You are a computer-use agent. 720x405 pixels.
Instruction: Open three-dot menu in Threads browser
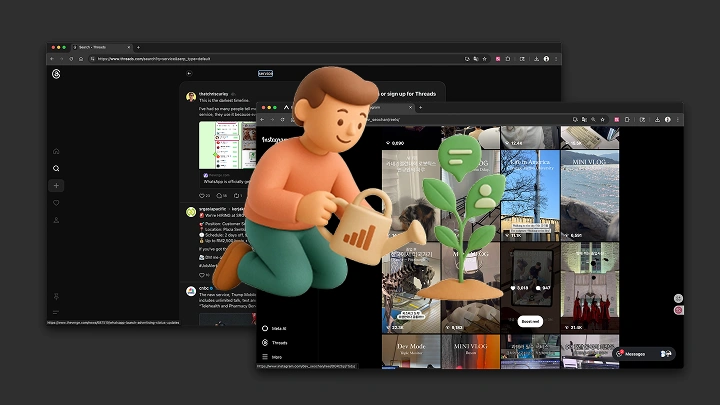(x=556, y=59)
